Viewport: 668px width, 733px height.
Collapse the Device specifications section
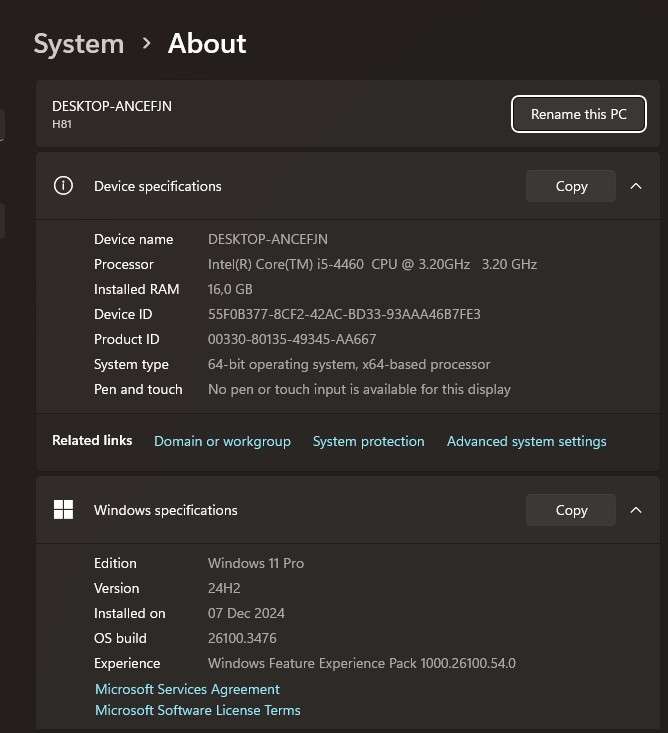[x=636, y=186]
